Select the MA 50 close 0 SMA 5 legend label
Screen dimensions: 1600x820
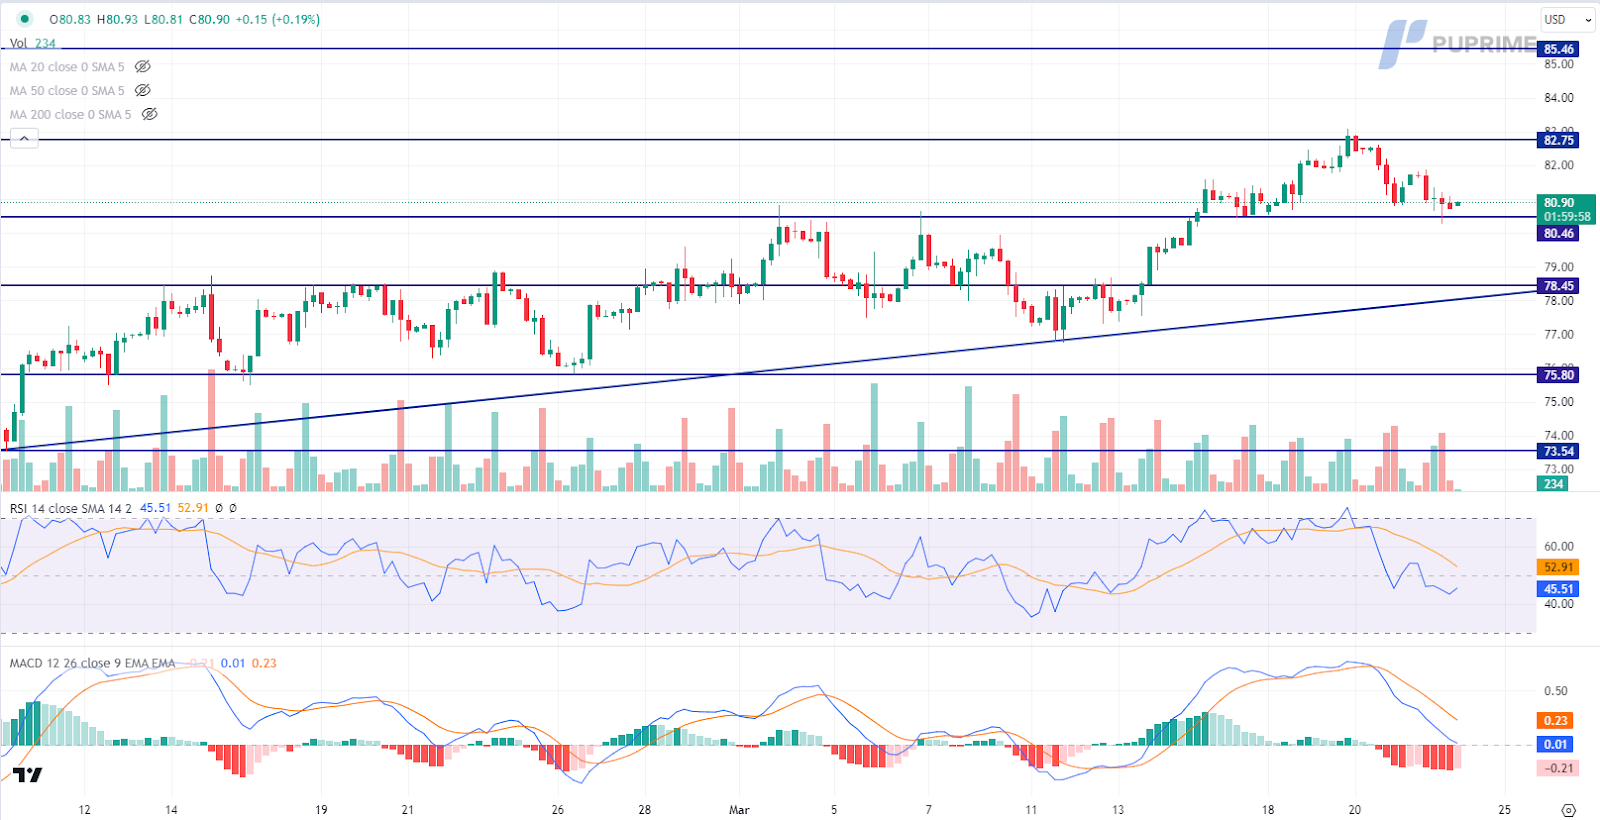[x=67, y=91]
